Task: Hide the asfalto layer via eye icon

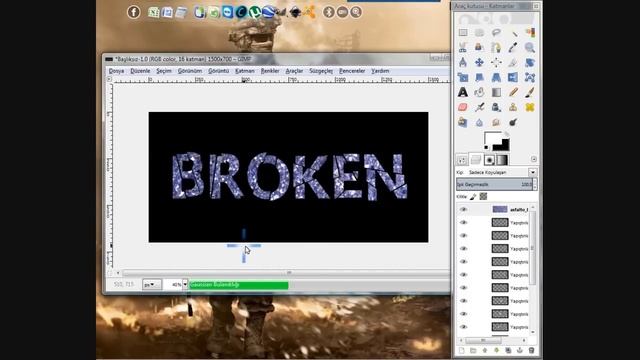Action: tap(463, 209)
